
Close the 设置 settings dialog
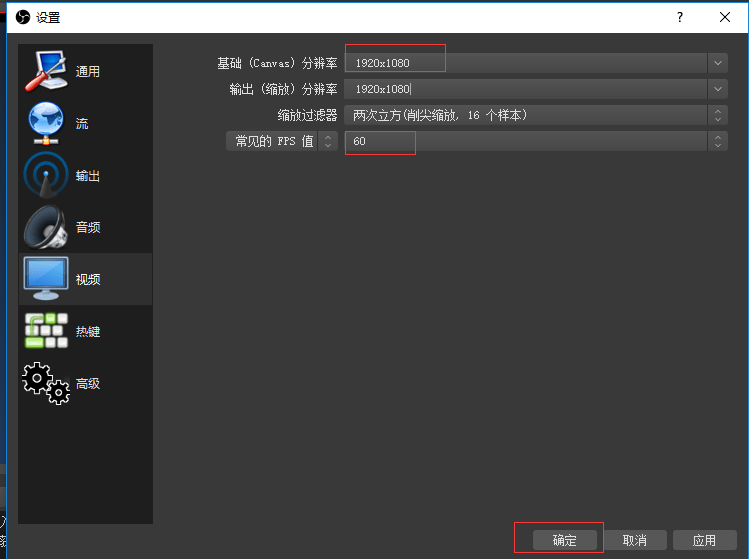(725, 17)
